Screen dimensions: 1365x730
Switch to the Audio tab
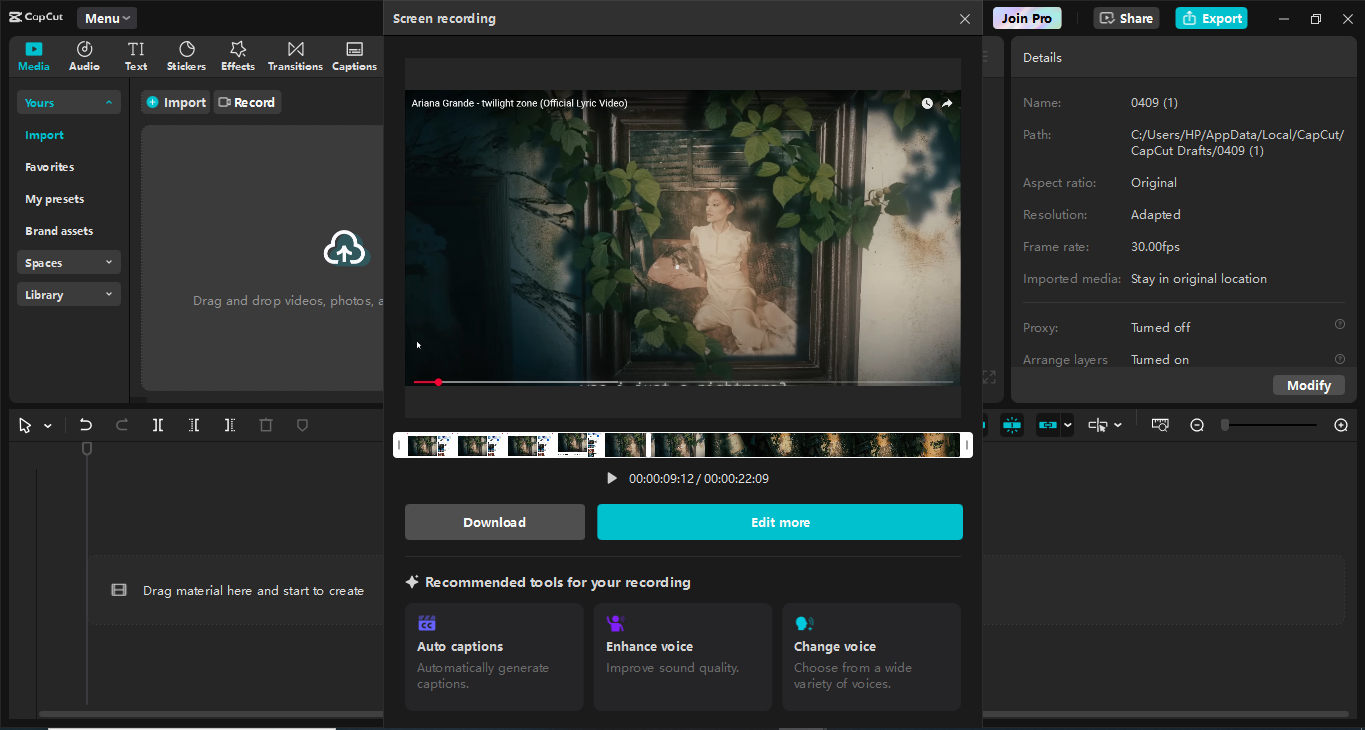[x=84, y=55]
